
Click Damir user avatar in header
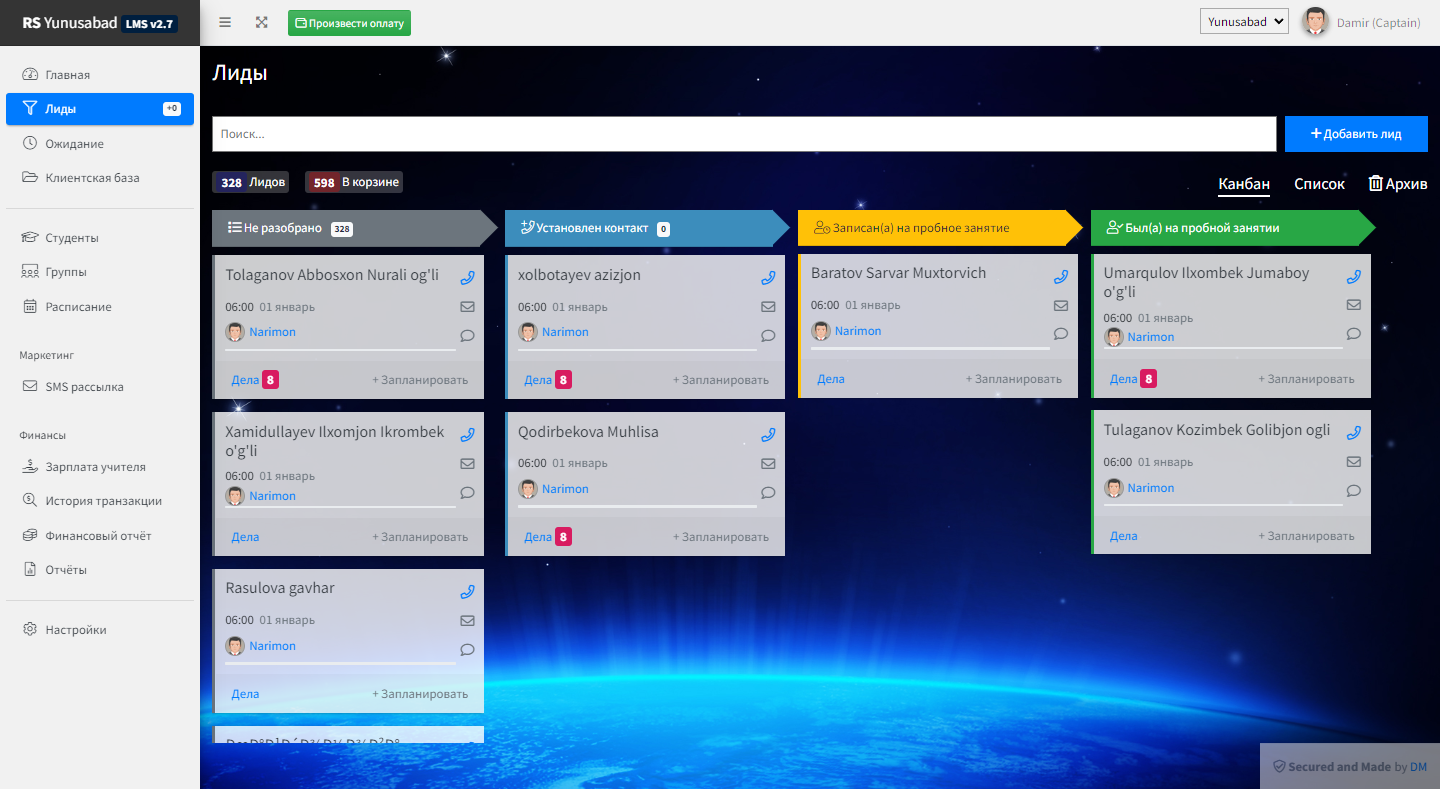(x=1315, y=22)
